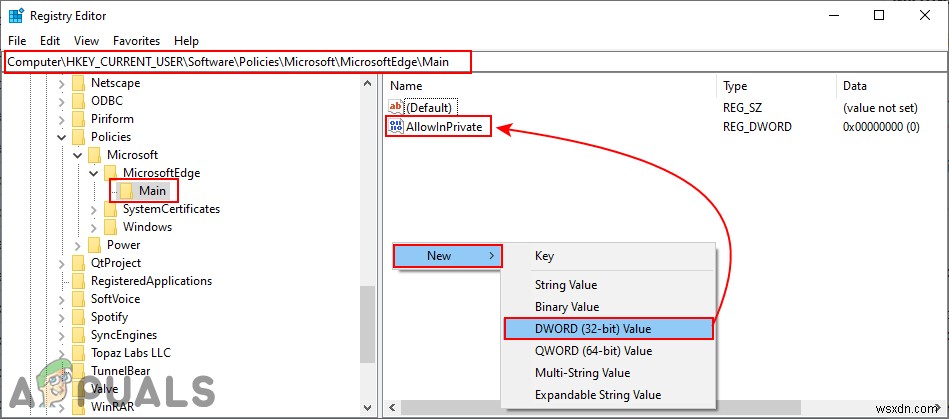Collapse the Policies key
This screenshot has width=949, height=419.
pyautogui.click(x=61, y=137)
